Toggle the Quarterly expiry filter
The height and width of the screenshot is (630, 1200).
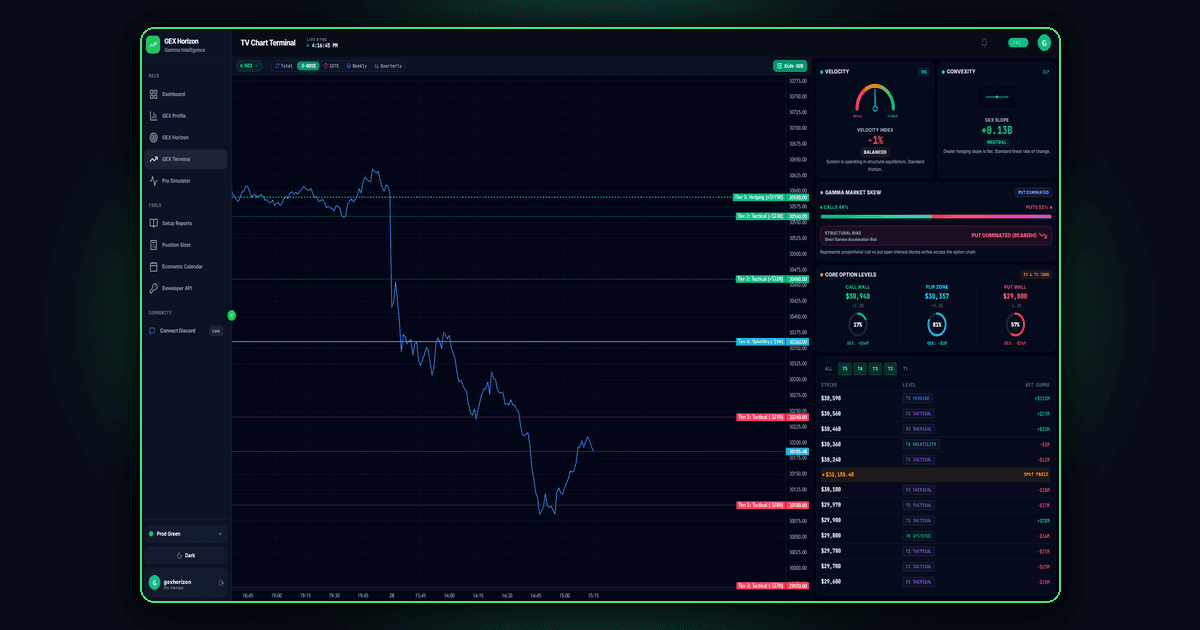click(x=388, y=66)
